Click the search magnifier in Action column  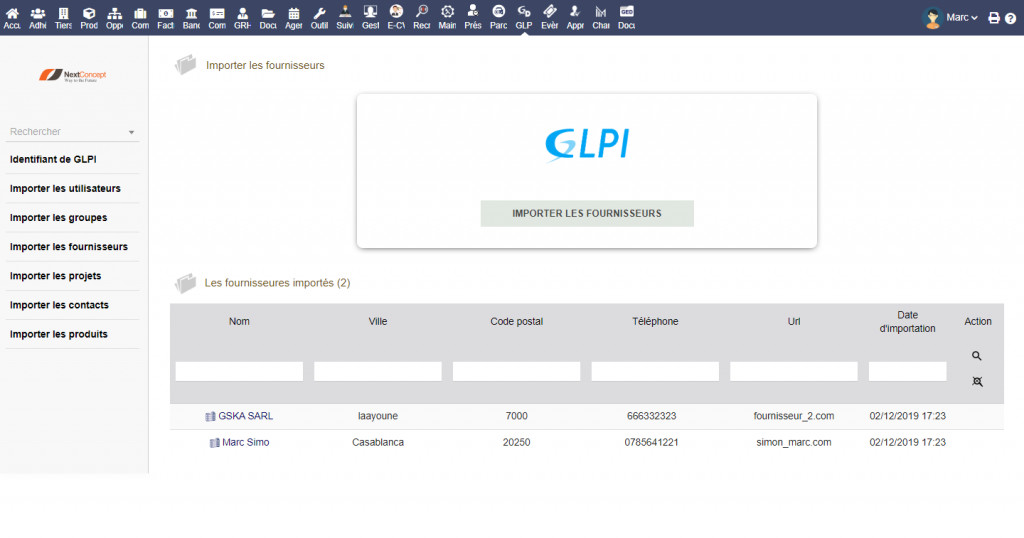[x=976, y=356]
